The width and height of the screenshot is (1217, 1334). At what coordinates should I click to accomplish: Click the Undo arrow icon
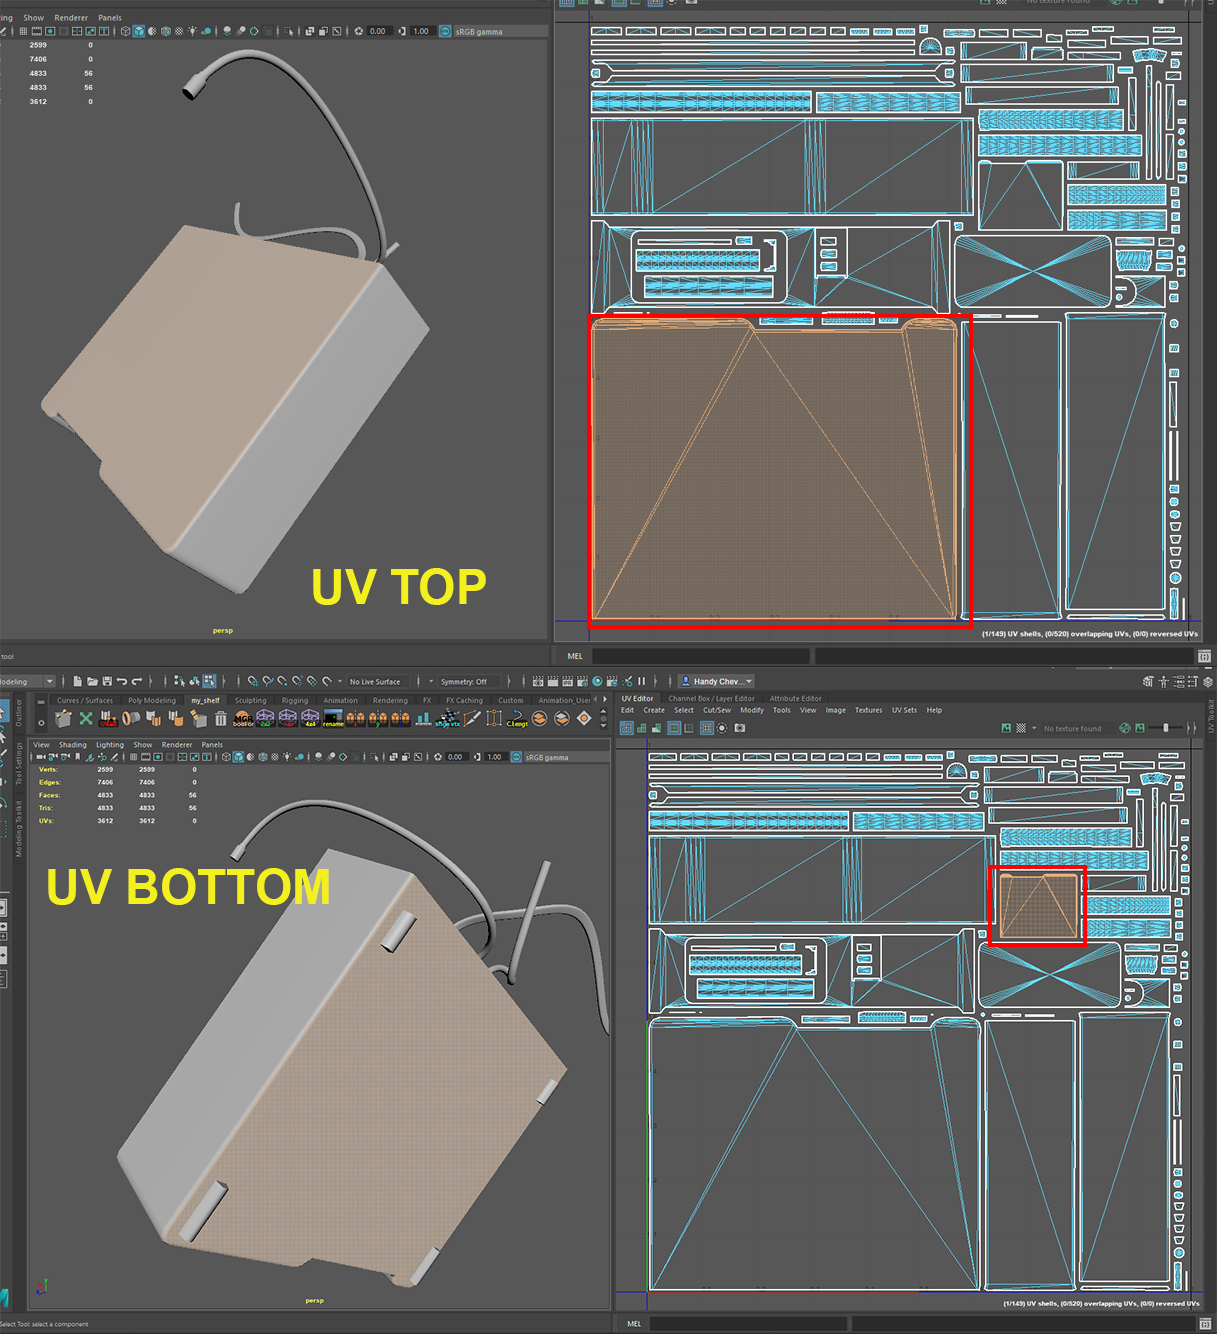tap(122, 681)
